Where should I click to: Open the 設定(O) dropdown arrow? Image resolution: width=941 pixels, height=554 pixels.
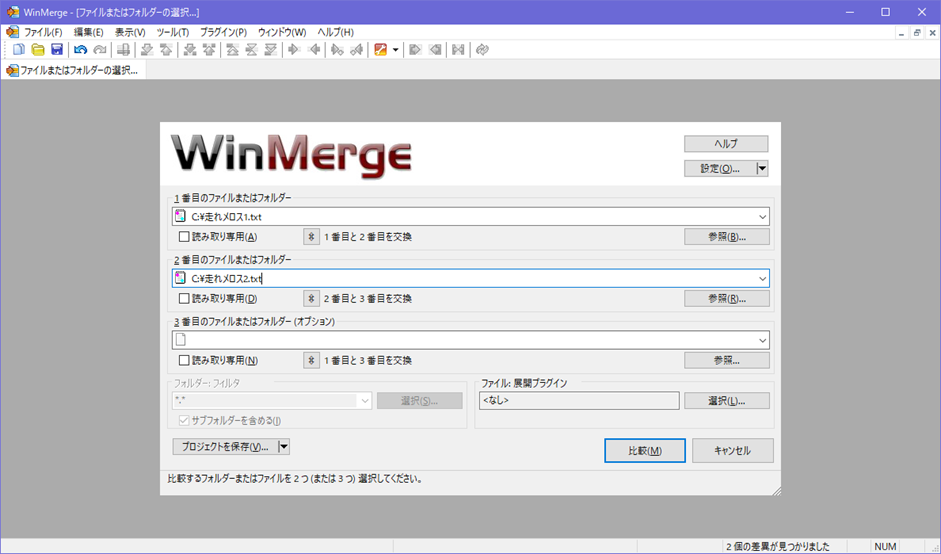[x=762, y=169]
